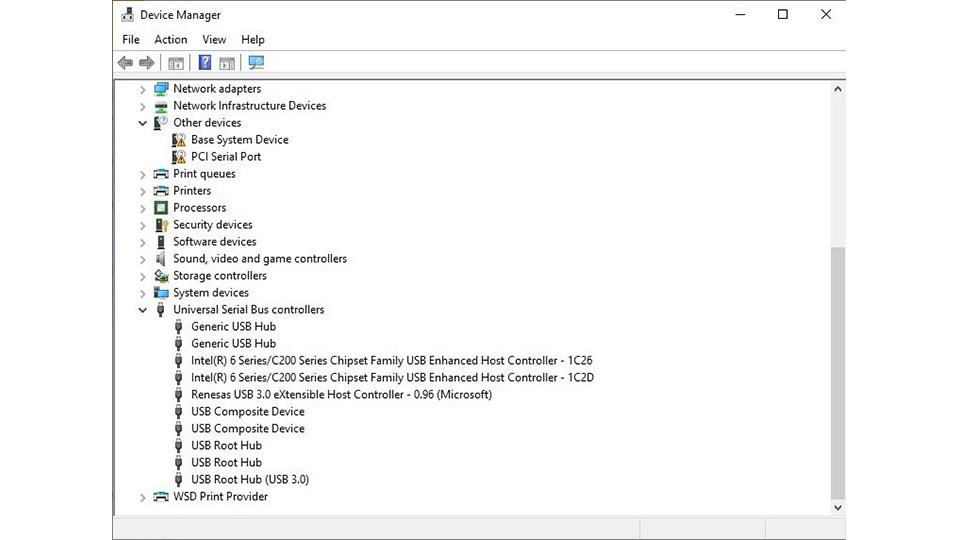Click the scrollbar up arrow

[838, 89]
